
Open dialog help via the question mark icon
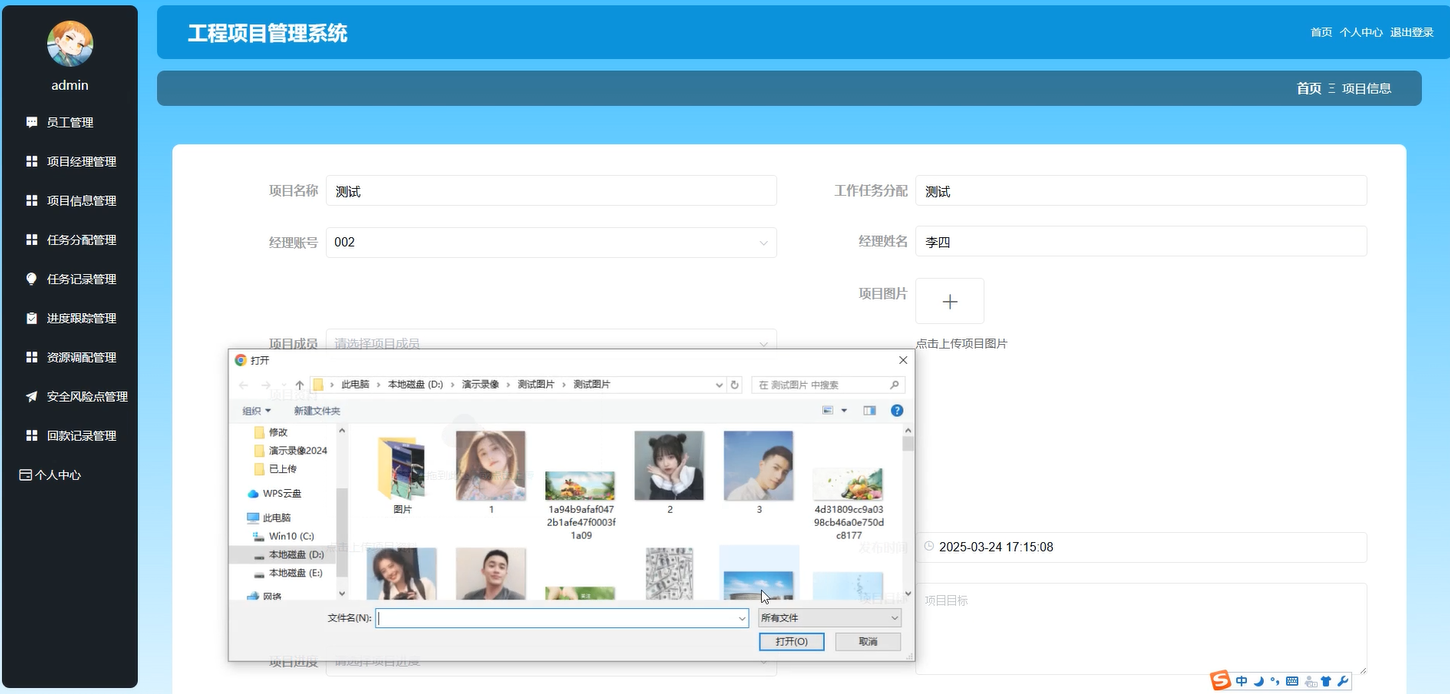pos(896,410)
